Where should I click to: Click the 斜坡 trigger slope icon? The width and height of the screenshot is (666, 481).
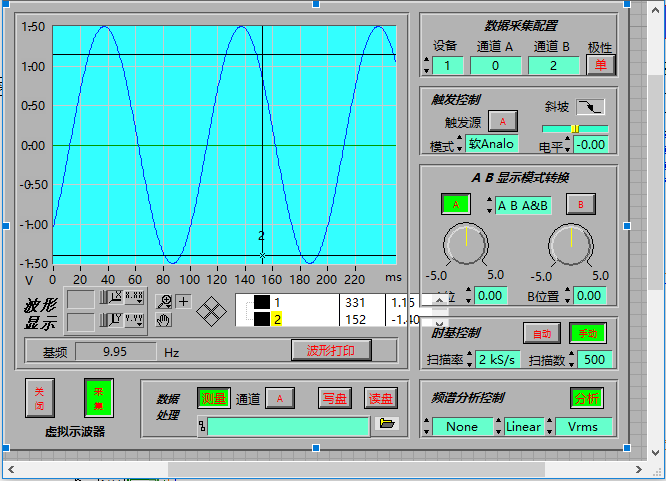pyautogui.click(x=590, y=107)
